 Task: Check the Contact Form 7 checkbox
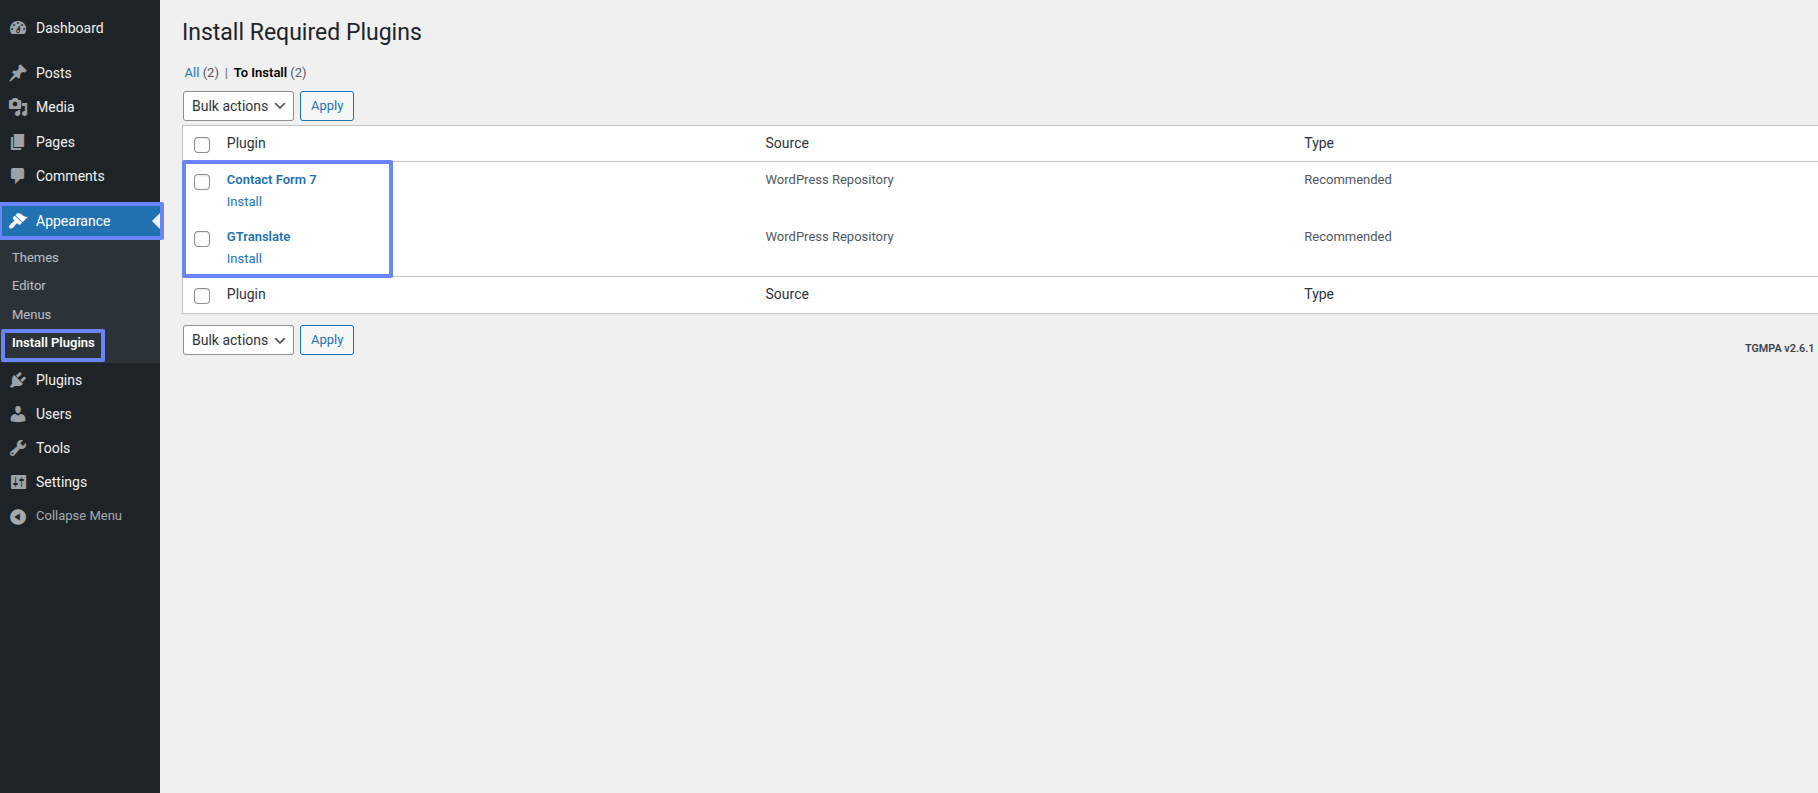pos(202,182)
